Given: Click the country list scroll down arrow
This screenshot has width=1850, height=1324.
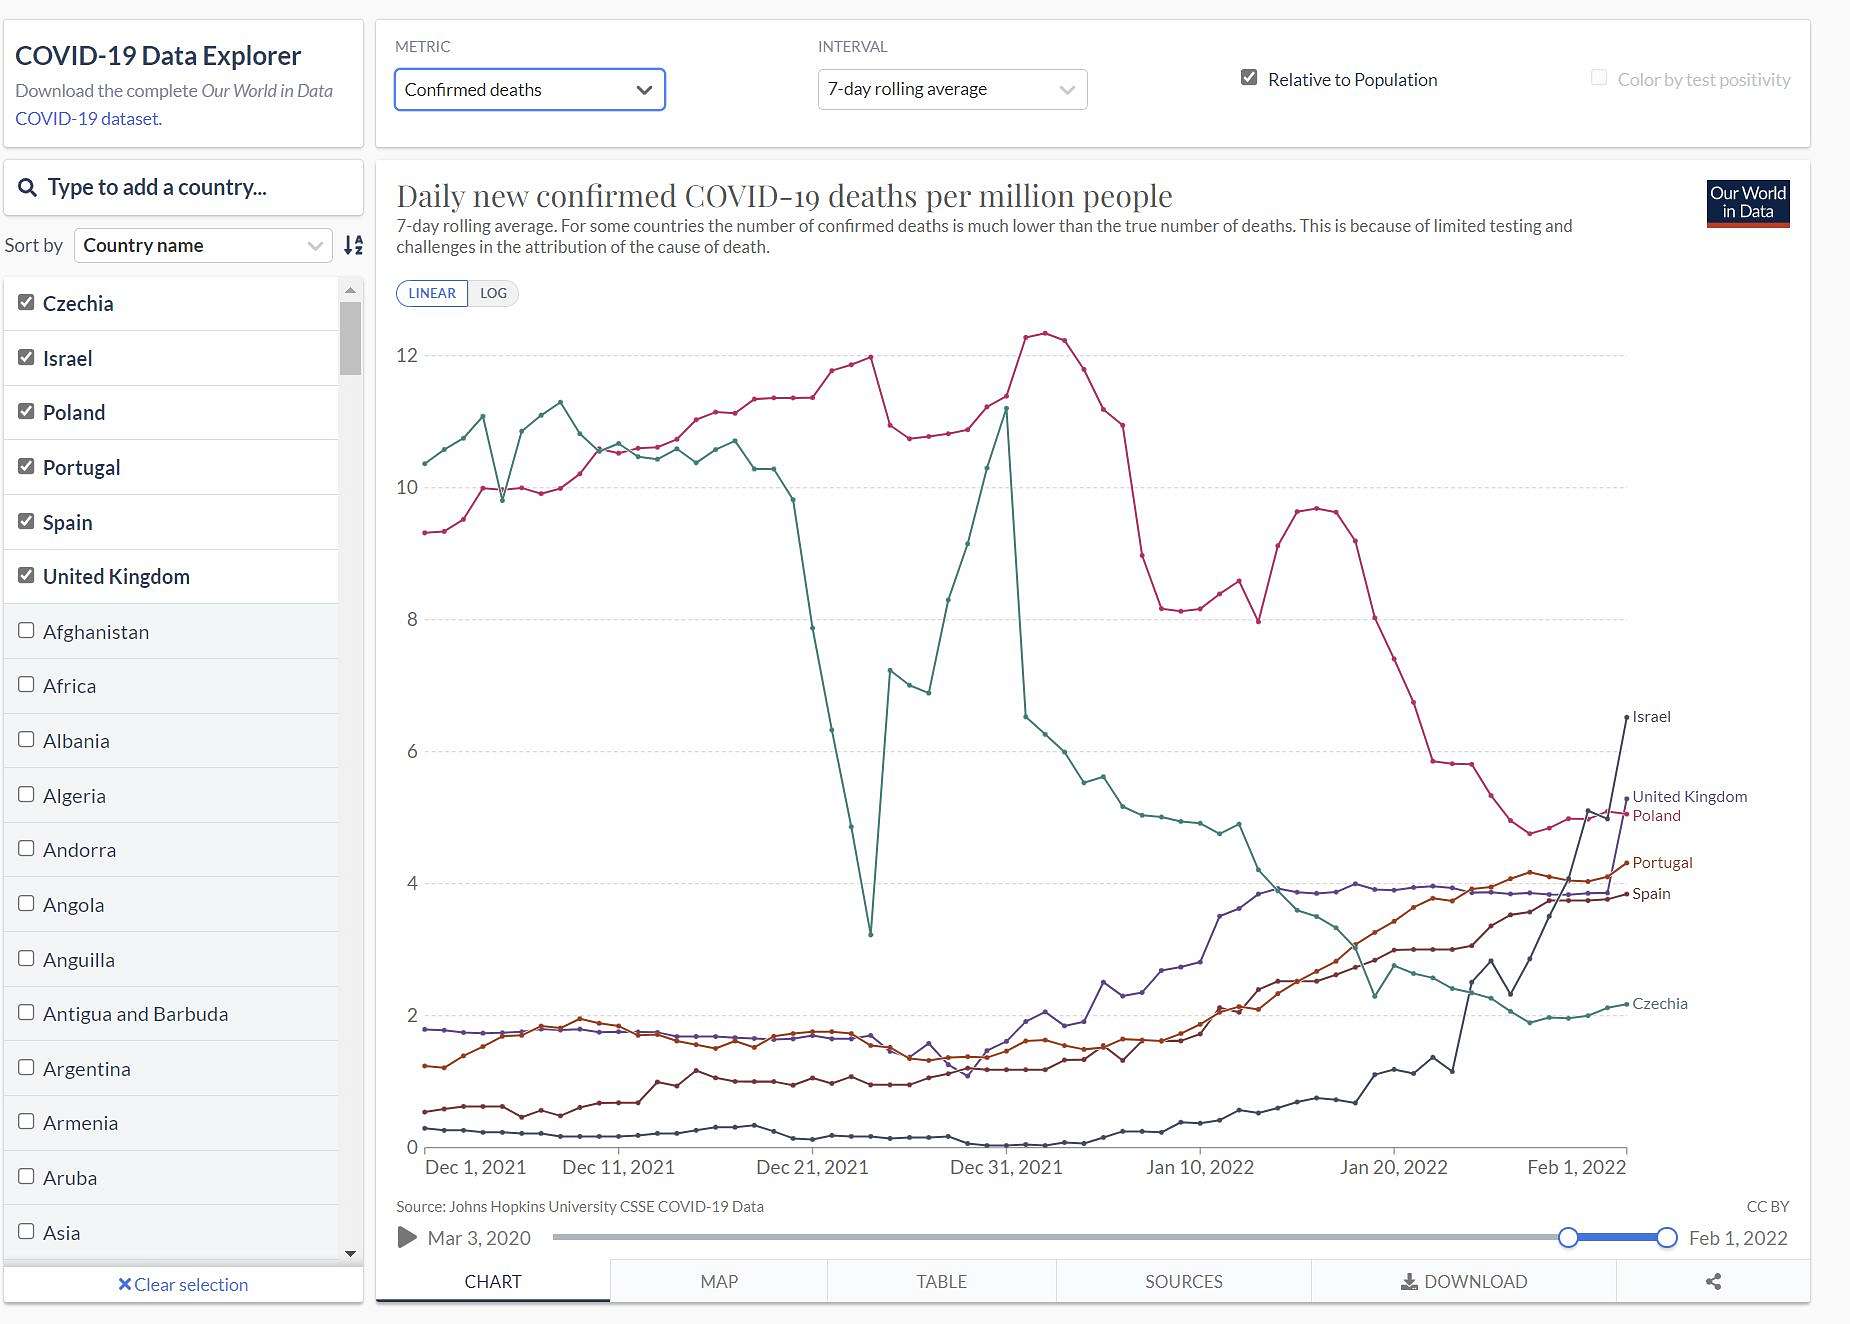Looking at the screenshot, I should pos(350,1253).
